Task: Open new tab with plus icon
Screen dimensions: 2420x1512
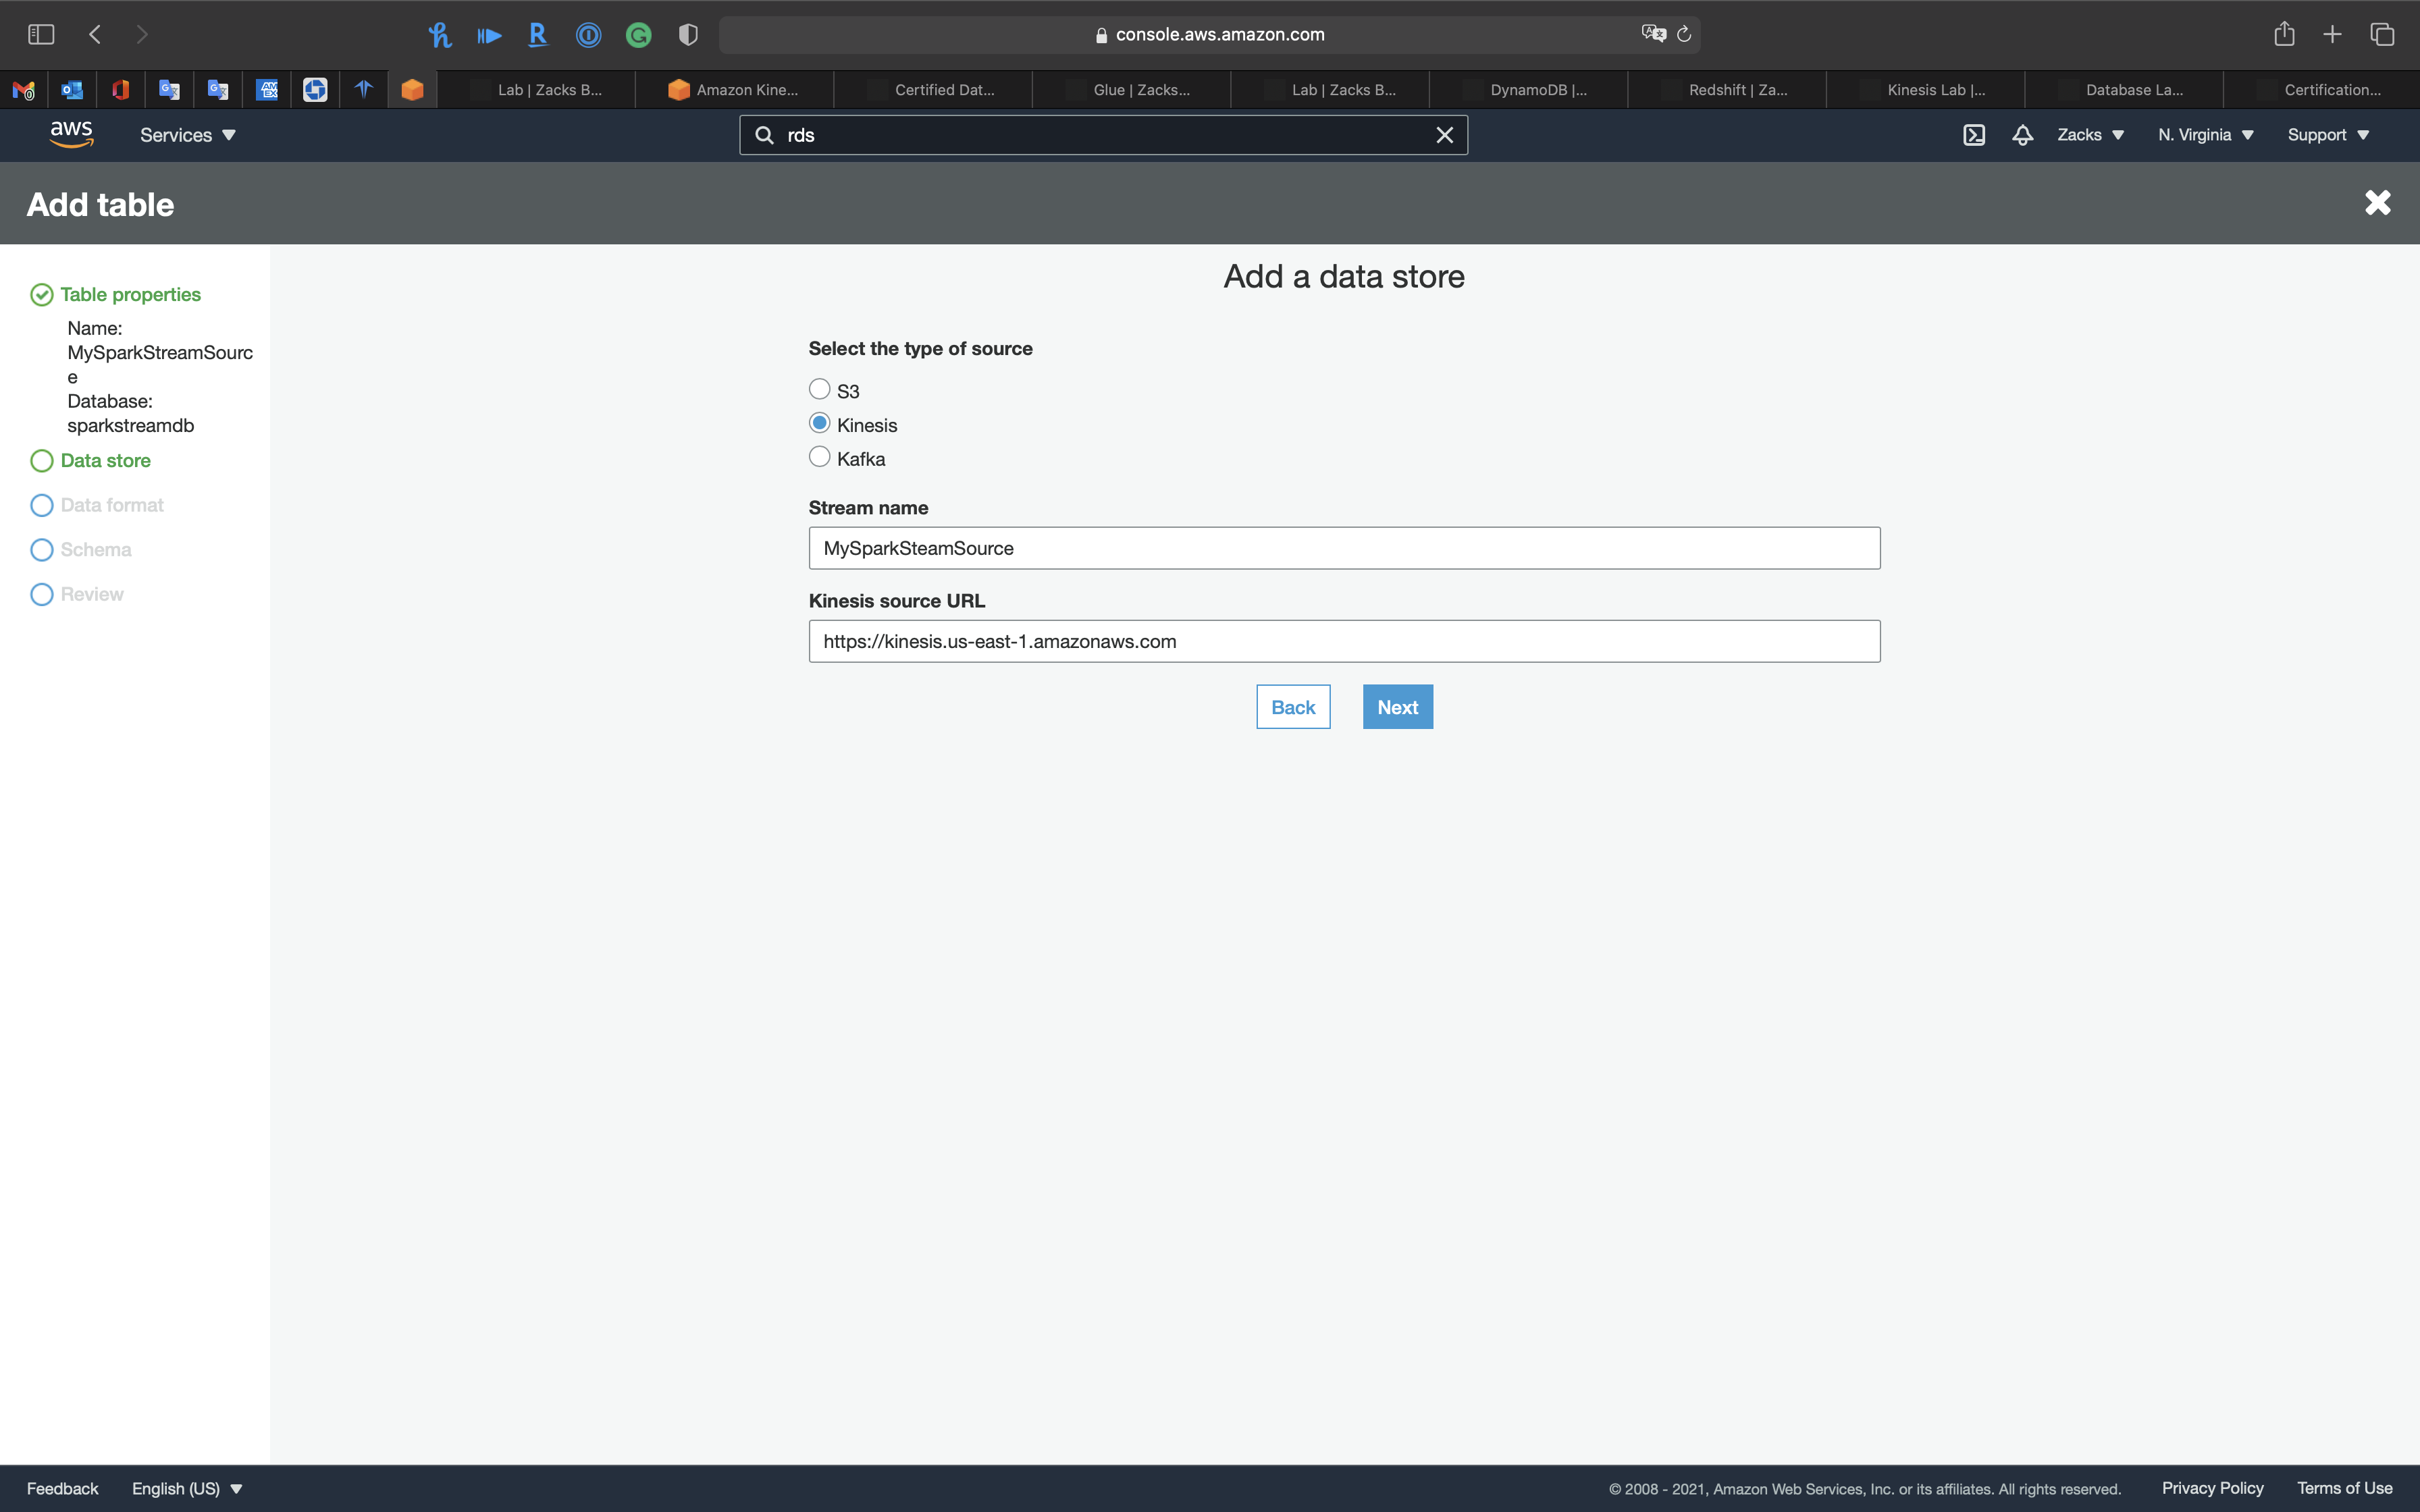Action: [x=2332, y=34]
